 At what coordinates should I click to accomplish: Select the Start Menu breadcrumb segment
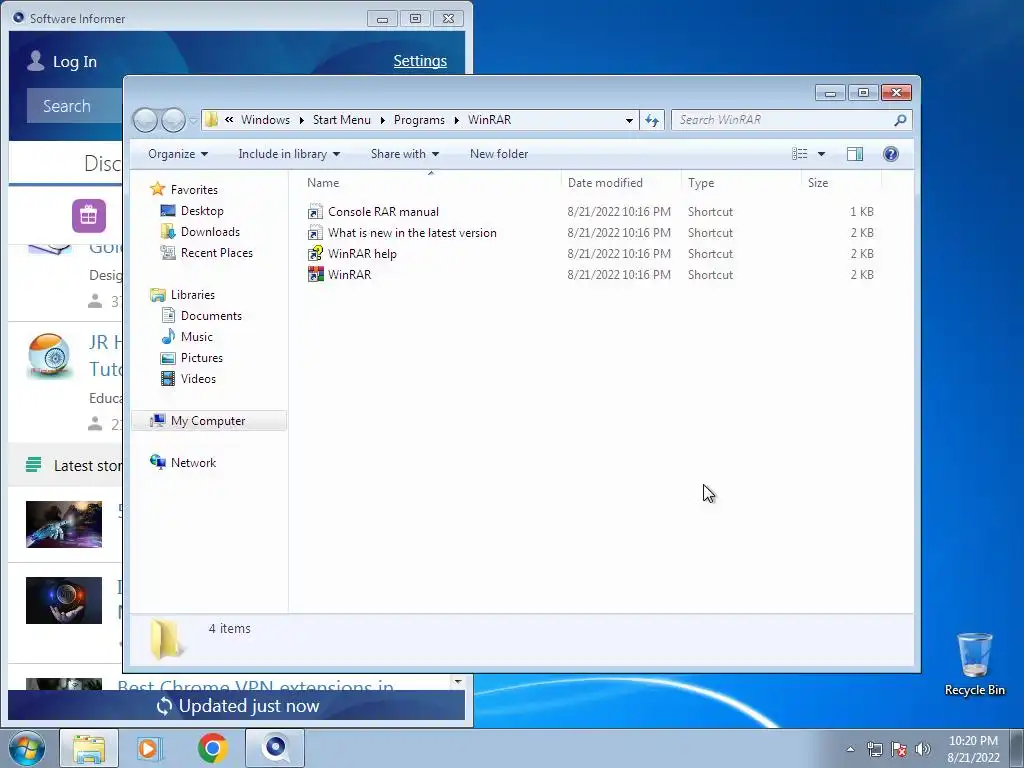click(x=342, y=120)
